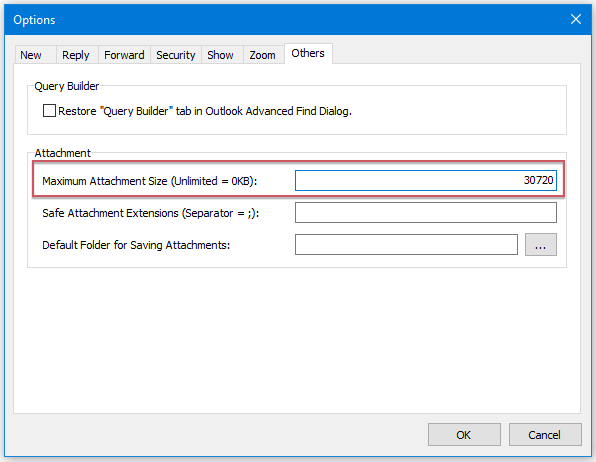The width and height of the screenshot is (596, 462).
Task: Confirm settings with OK button
Action: pyautogui.click(x=464, y=434)
